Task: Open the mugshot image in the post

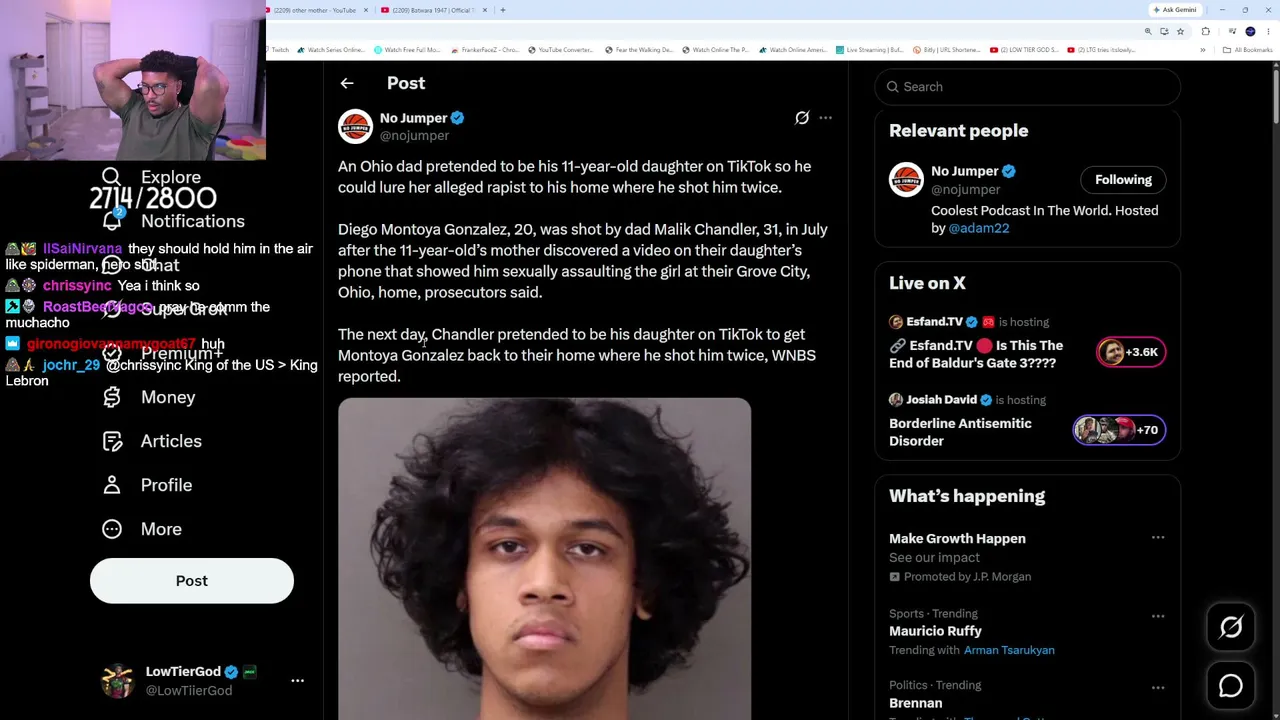Action: [x=544, y=559]
